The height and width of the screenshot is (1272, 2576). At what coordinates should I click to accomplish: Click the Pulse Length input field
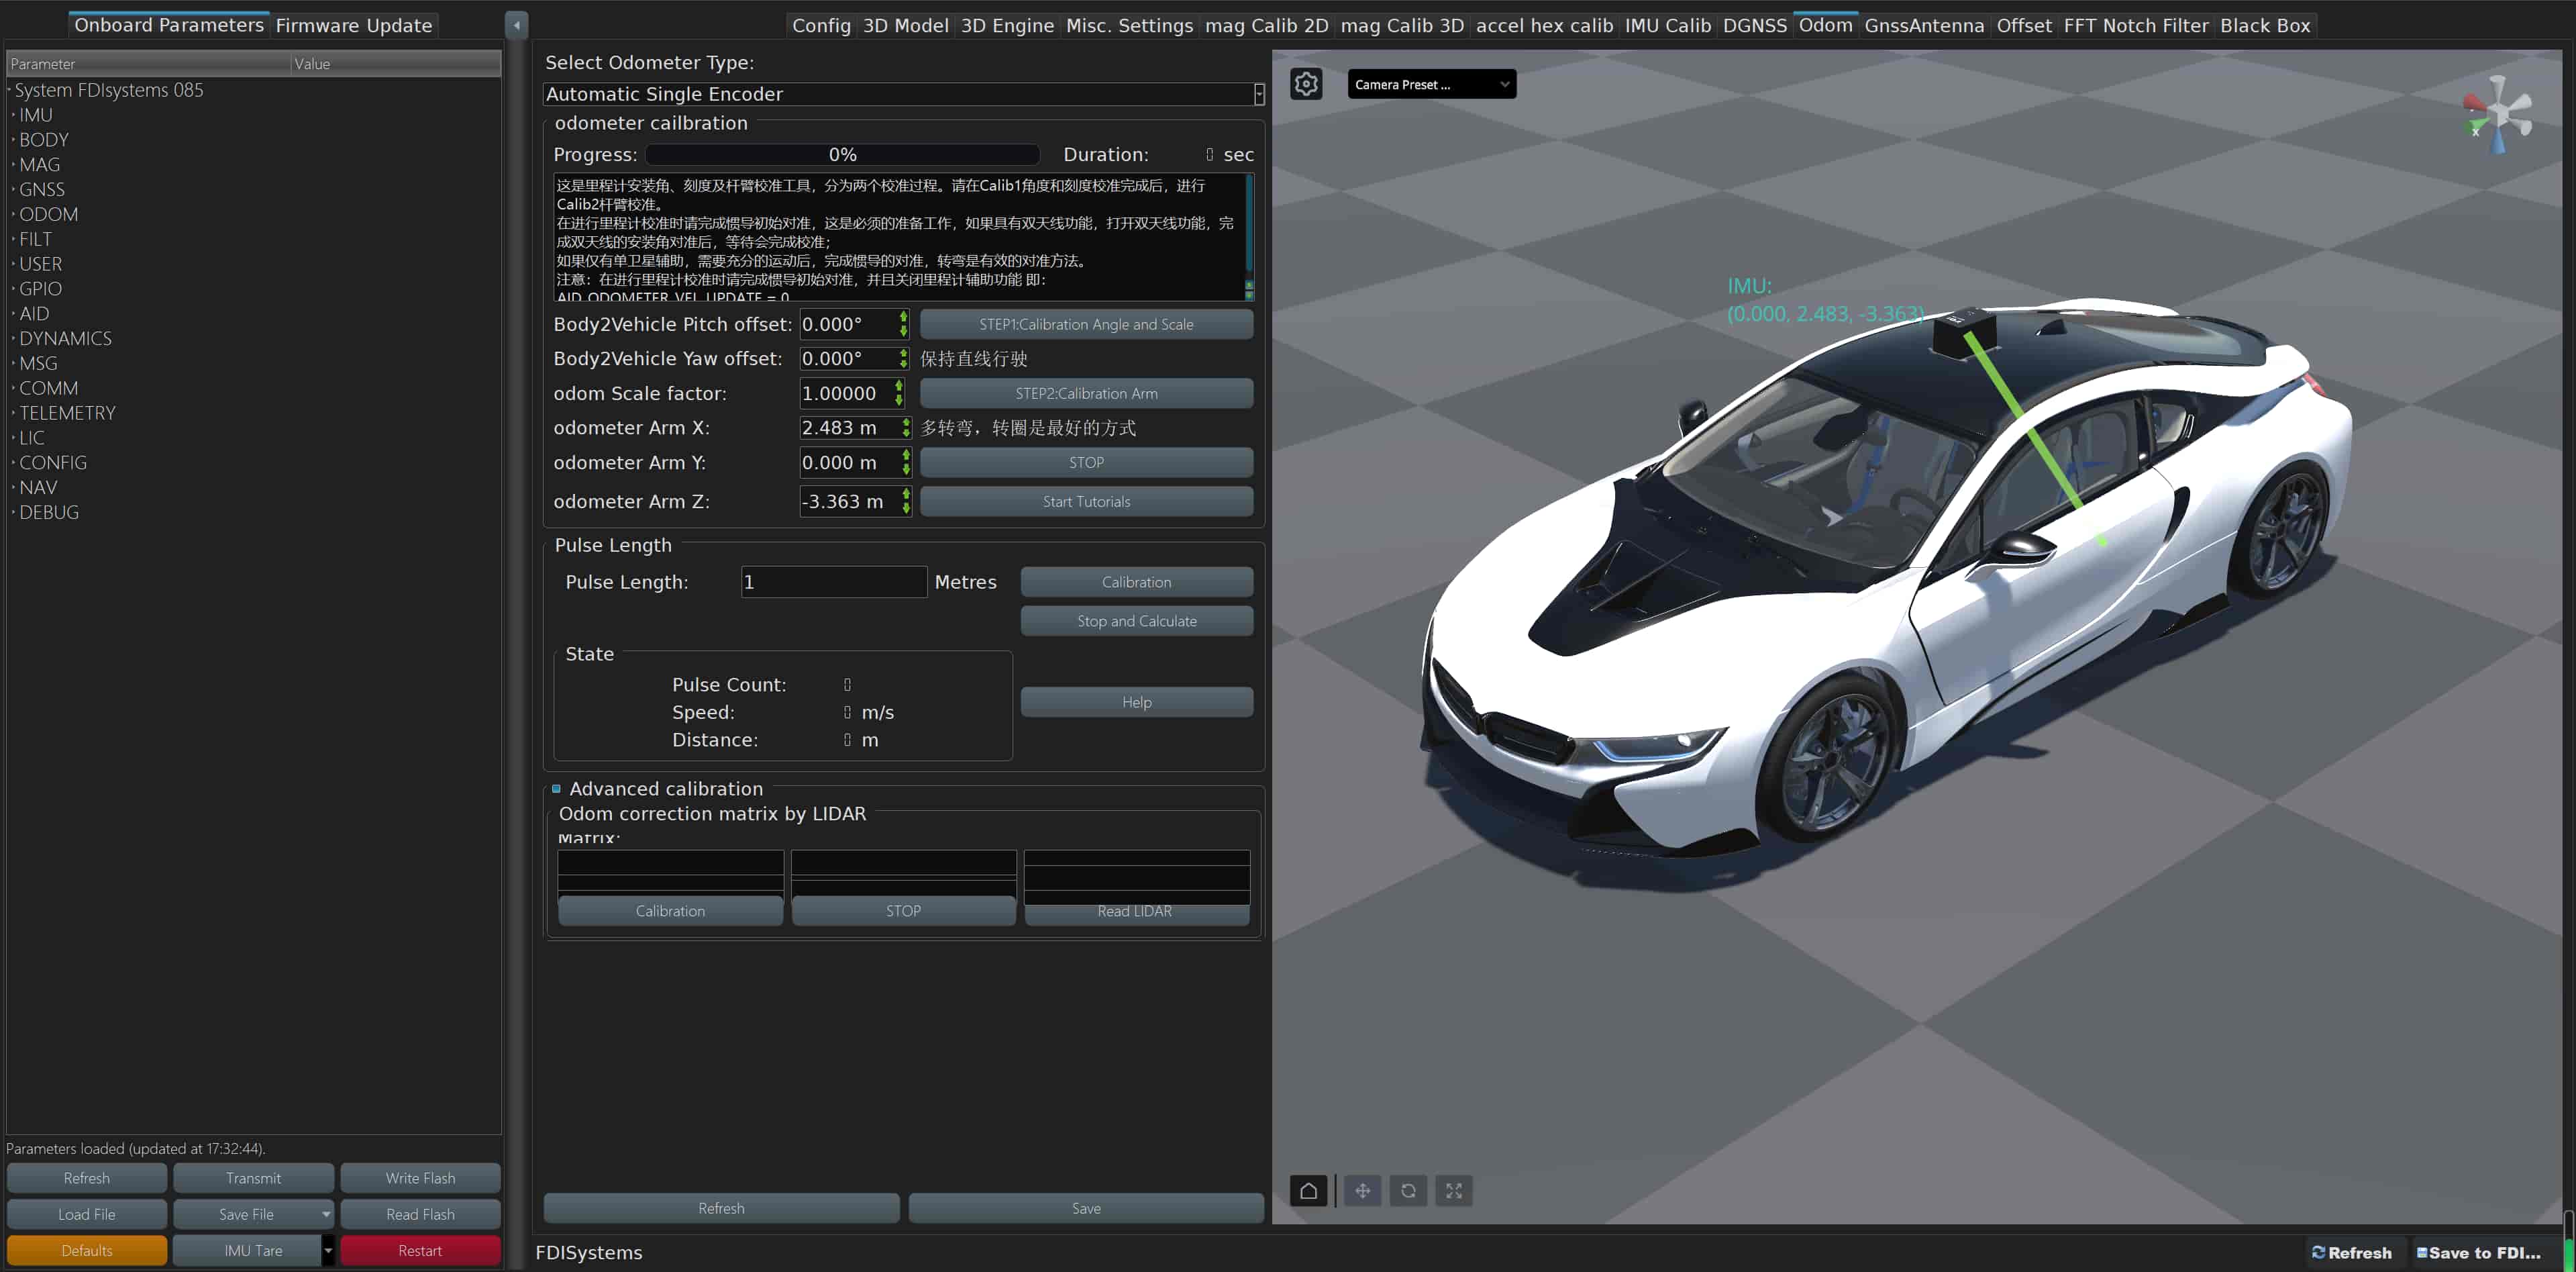point(833,582)
